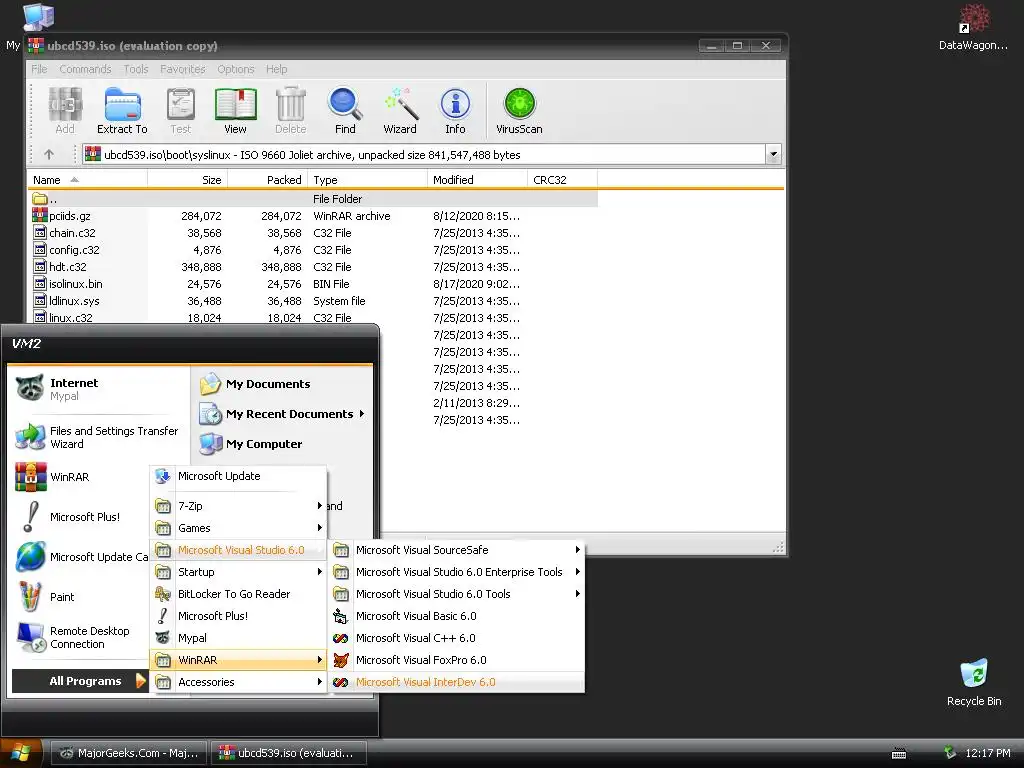Image resolution: width=1024 pixels, height=768 pixels.
Task: Select chain.c32 in the file list
Action: click(x=313, y=233)
